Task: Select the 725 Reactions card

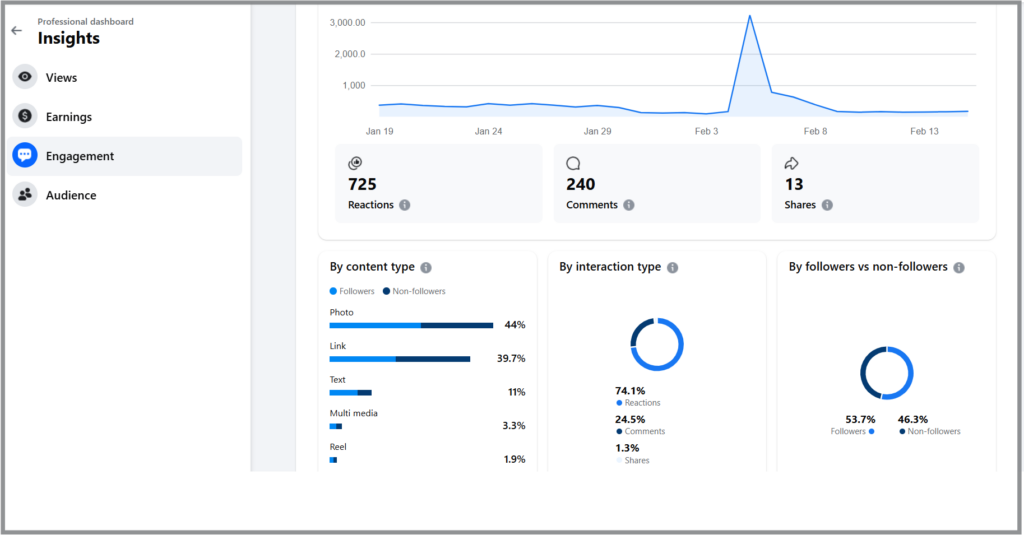Action: tap(438, 183)
